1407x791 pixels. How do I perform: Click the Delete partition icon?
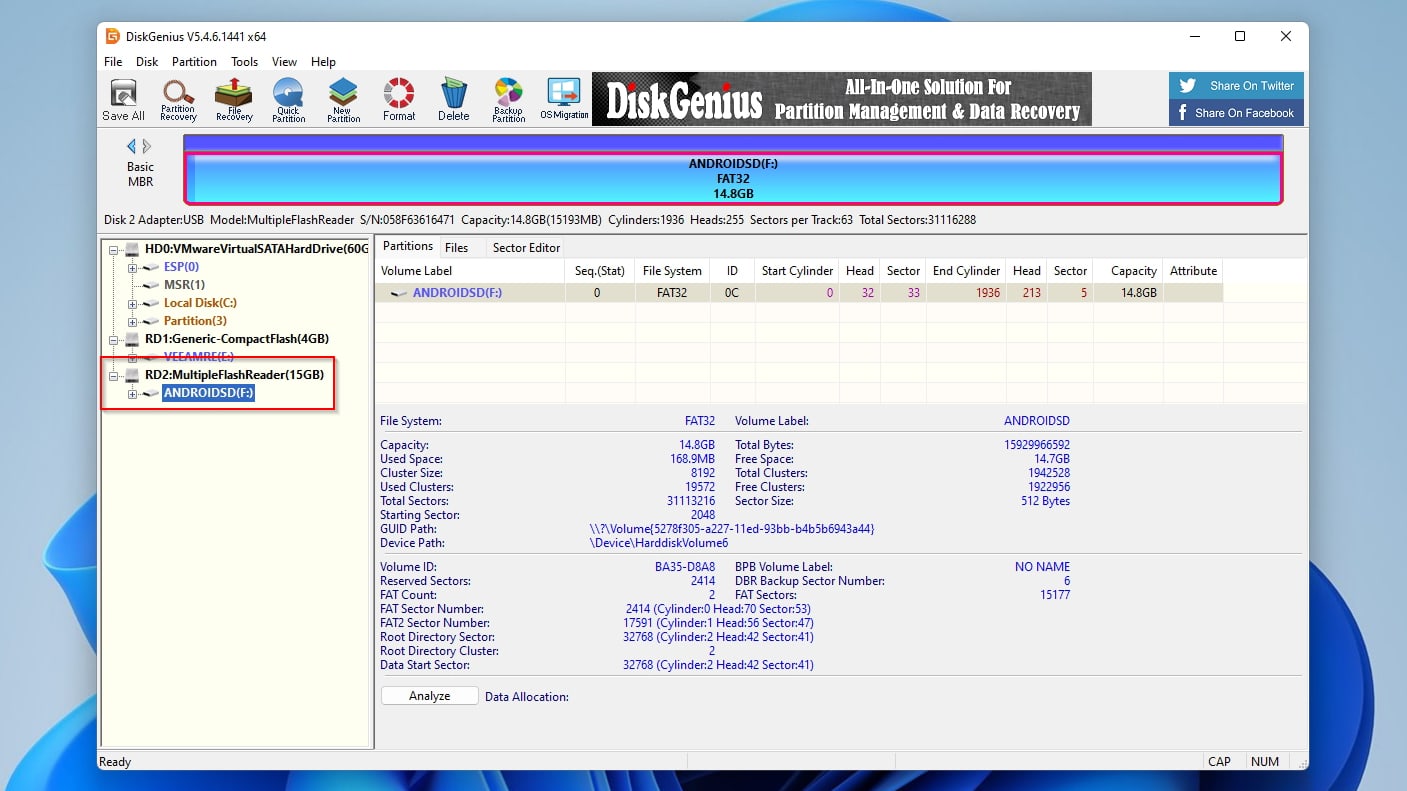pyautogui.click(x=453, y=98)
